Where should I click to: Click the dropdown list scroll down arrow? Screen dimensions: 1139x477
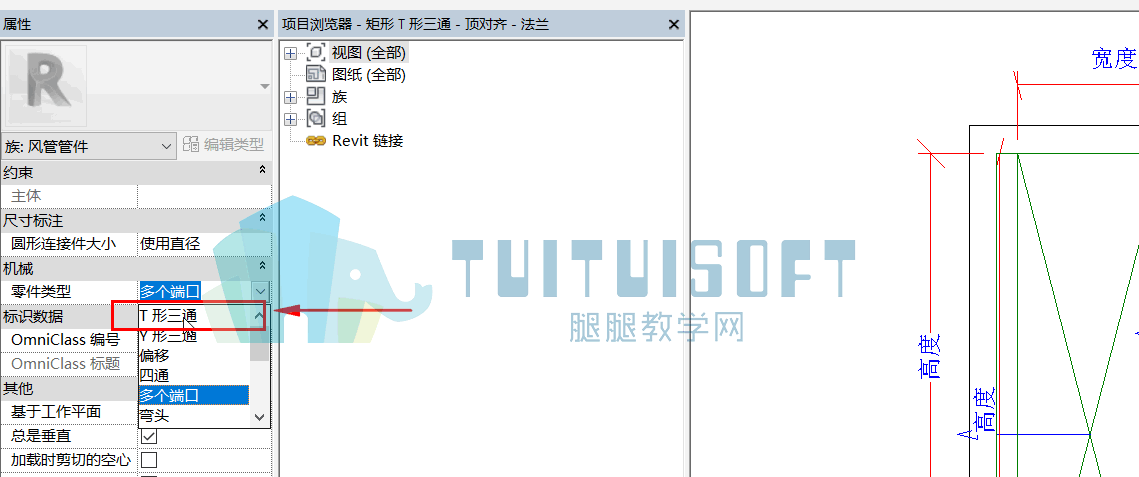pyautogui.click(x=259, y=417)
